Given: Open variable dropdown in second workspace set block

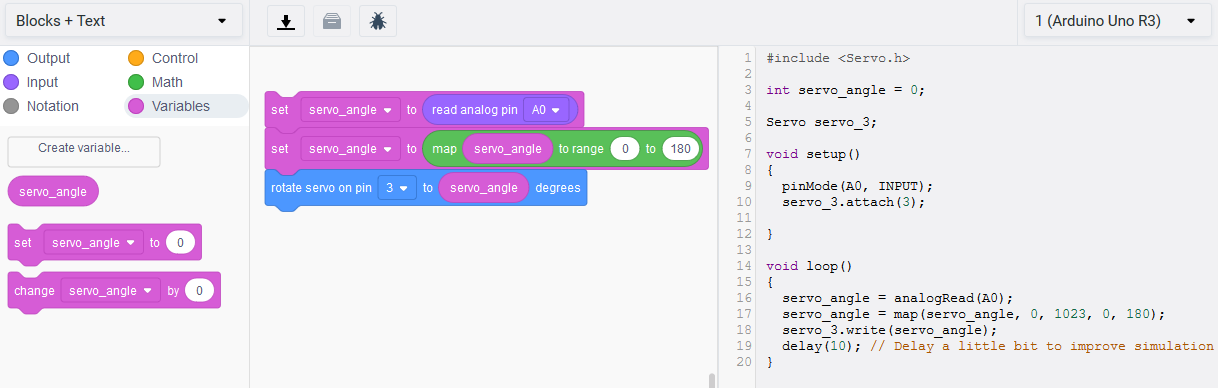Looking at the screenshot, I should (350, 148).
